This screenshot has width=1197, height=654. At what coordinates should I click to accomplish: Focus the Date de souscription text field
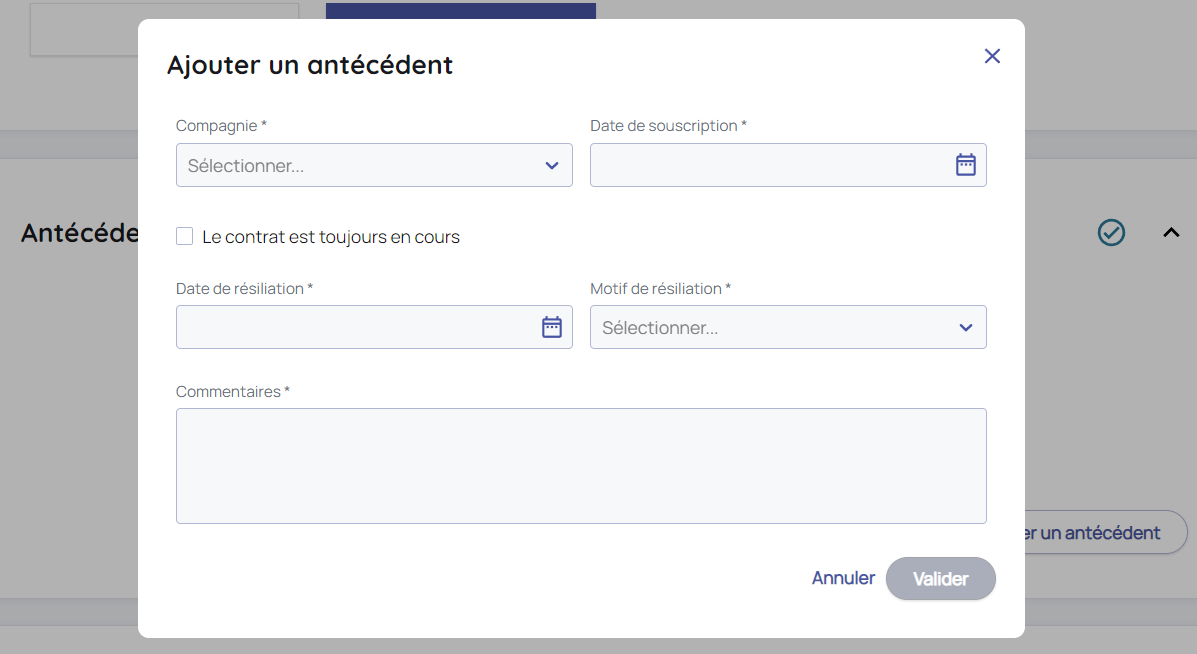[765, 165]
